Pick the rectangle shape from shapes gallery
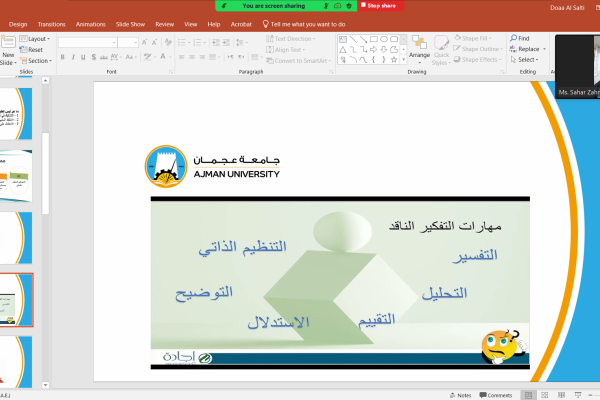Viewport: 600px width, 400px height. (x=374, y=39)
